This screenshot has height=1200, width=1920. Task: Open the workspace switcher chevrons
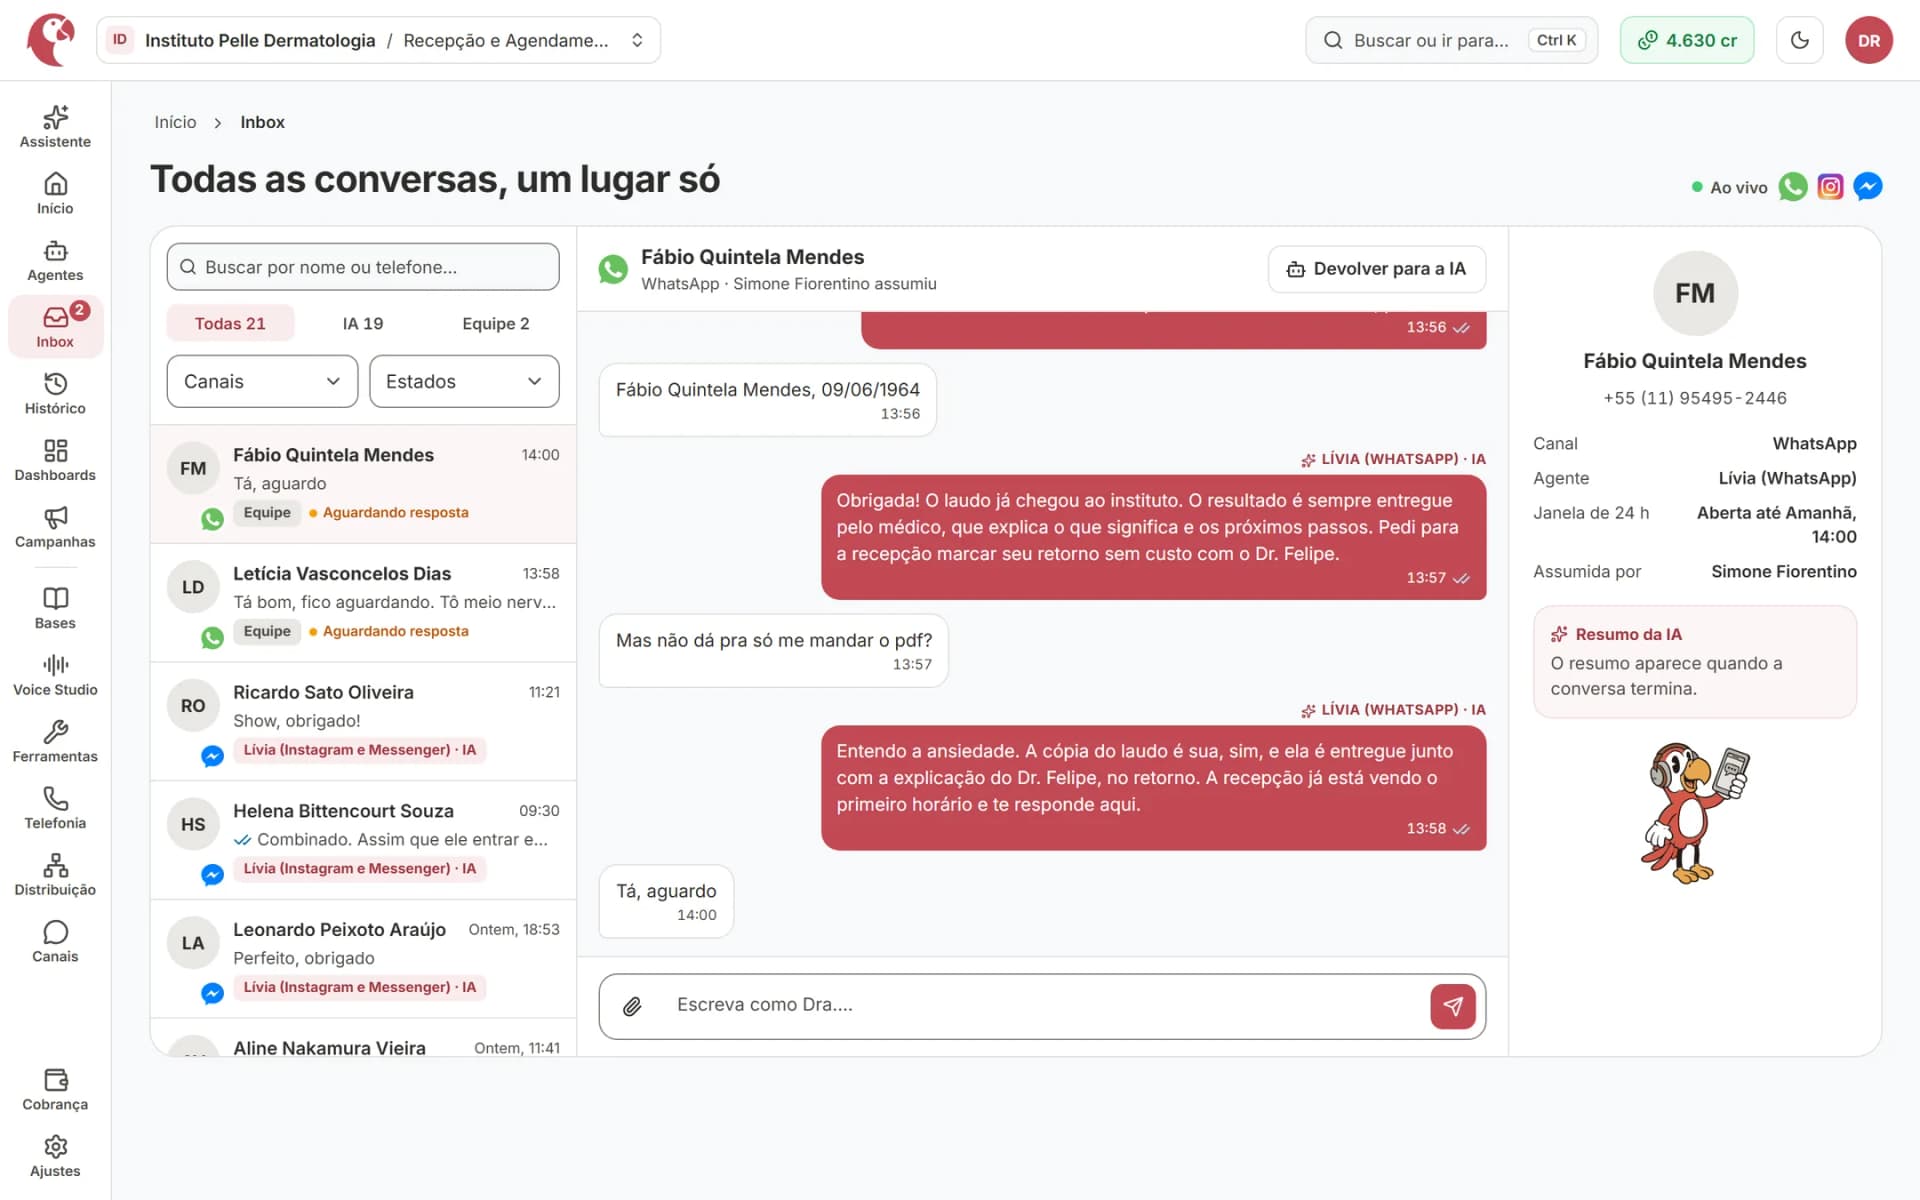pyautogui.click(x=637, y=40)
